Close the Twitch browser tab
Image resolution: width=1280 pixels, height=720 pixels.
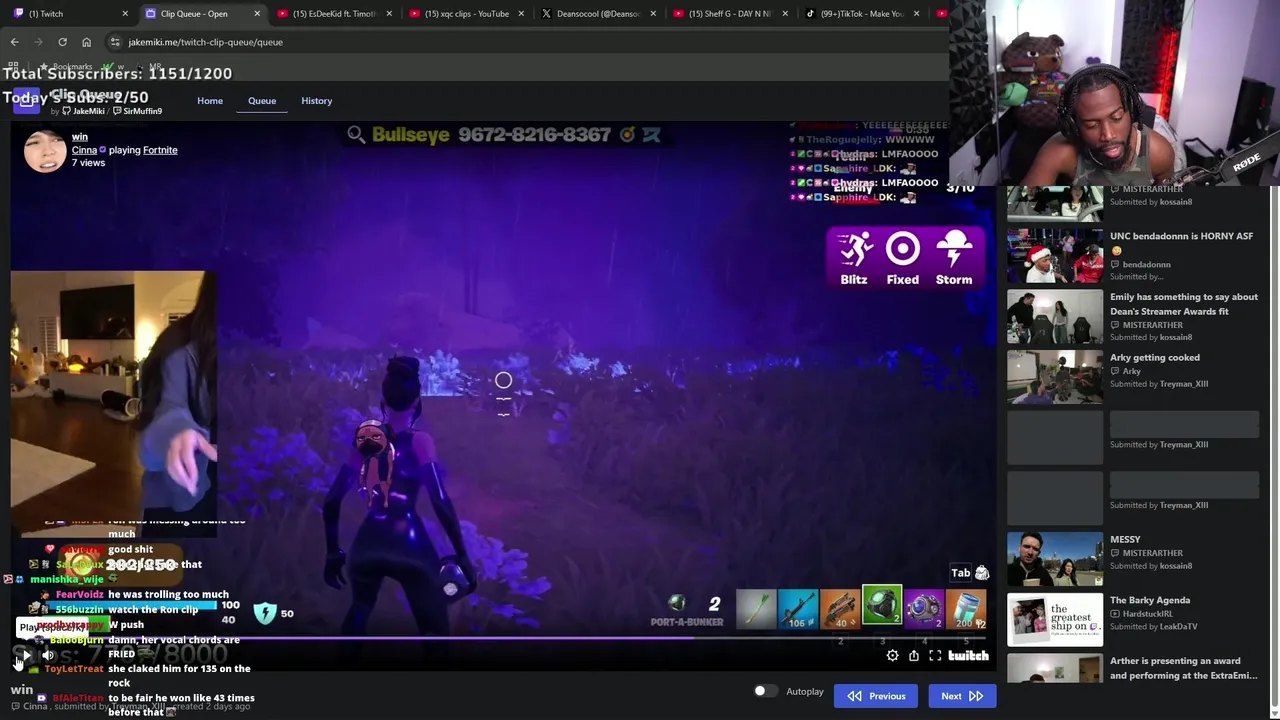coord(125,14)
